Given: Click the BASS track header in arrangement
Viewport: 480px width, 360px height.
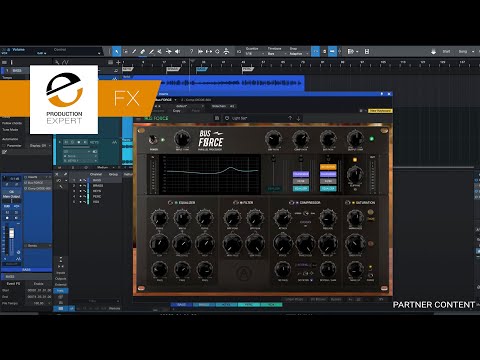Looking at the screenshot, I should pyautogui.click(x=17, y=71).
